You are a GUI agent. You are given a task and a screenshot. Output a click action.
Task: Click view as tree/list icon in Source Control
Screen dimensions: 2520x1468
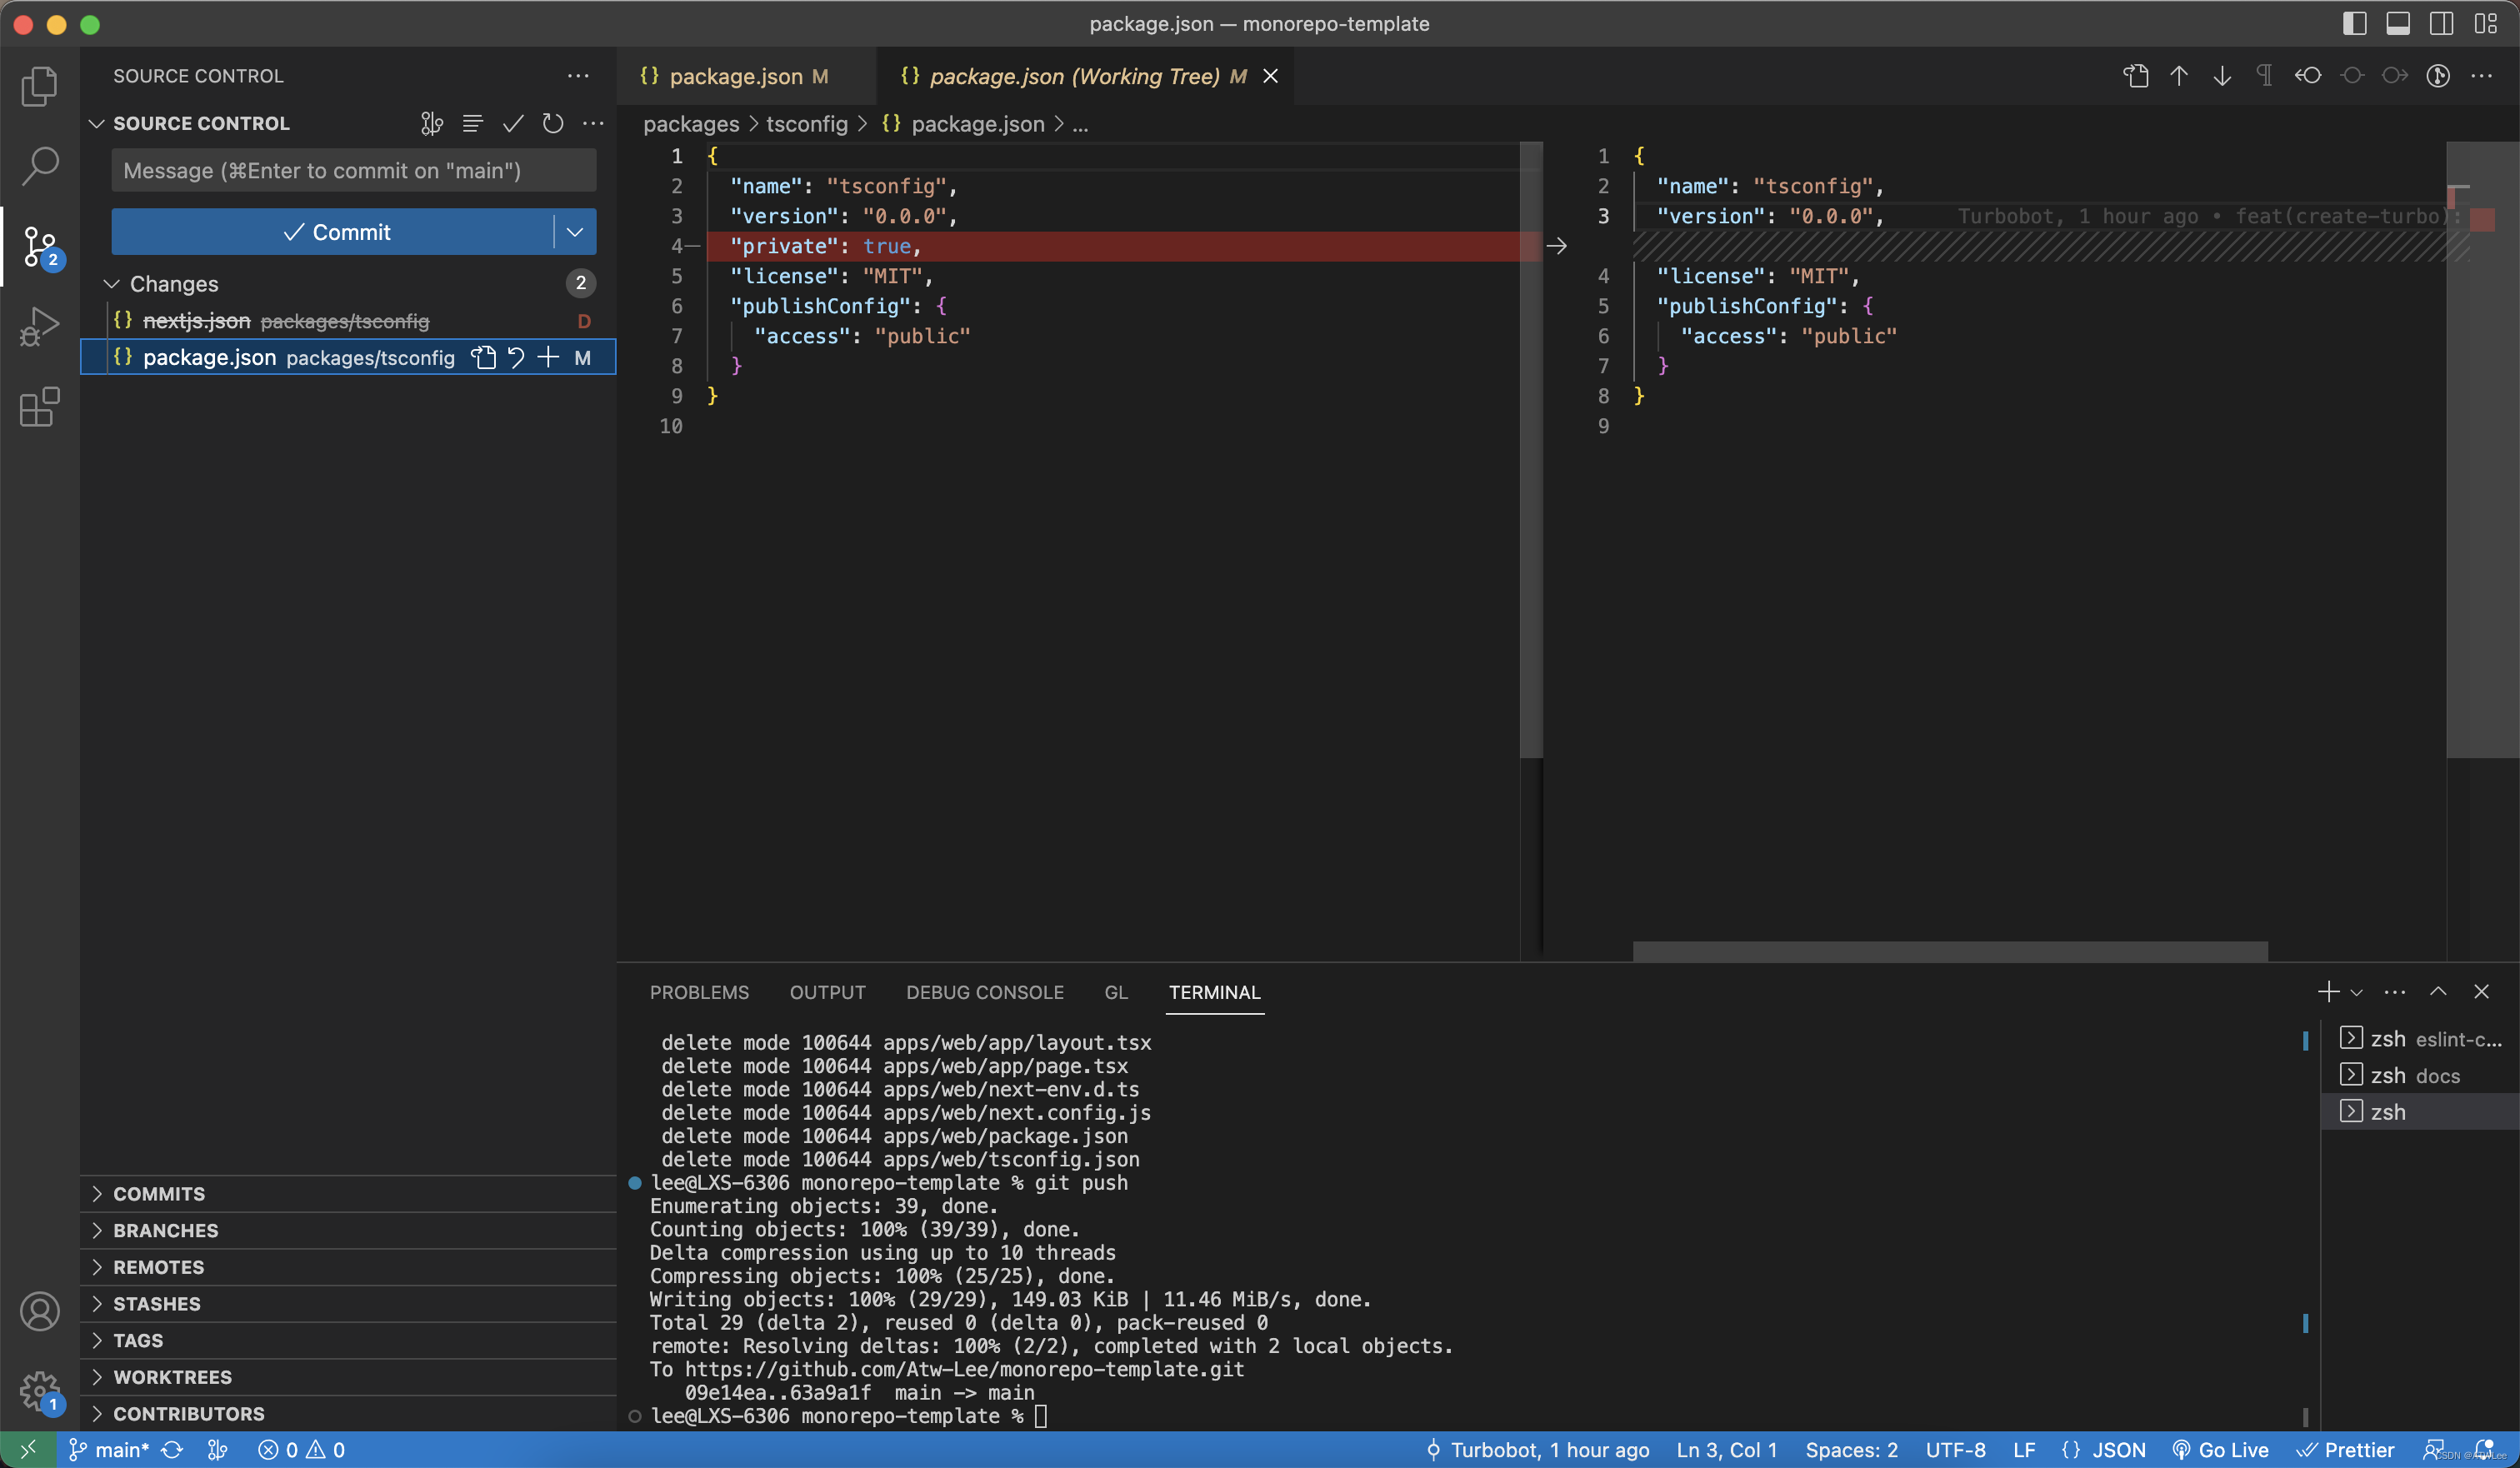pos(472,123)
